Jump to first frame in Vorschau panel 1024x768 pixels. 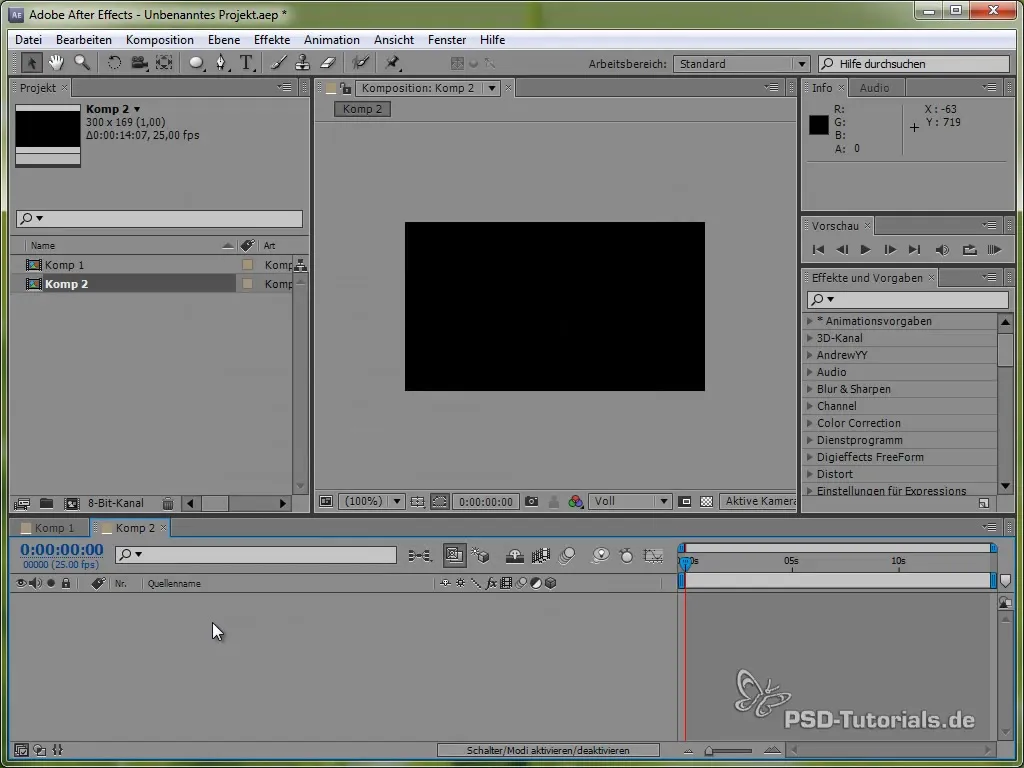pyautogui.click(x=818, y=249)
